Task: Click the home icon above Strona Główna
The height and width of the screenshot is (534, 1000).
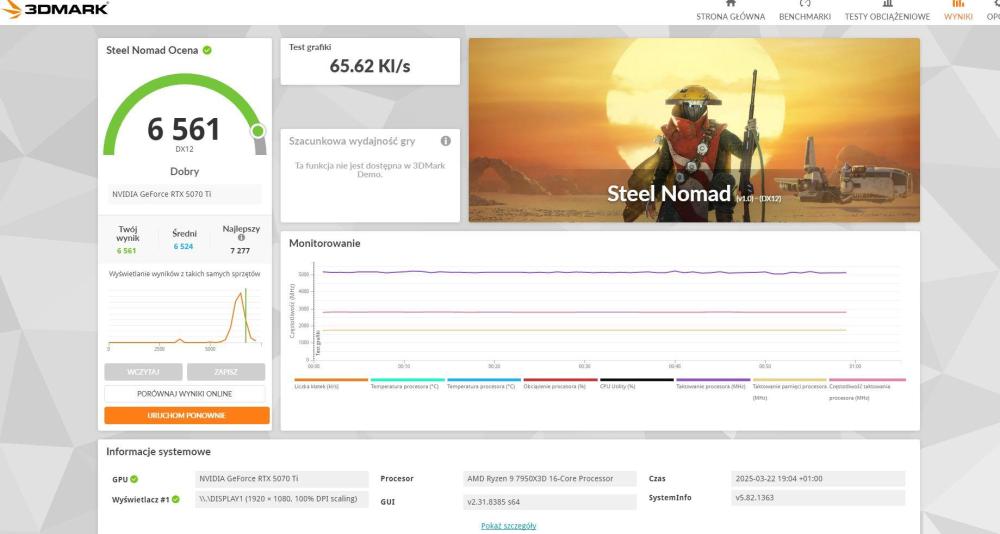Action: tap(731, 3)
